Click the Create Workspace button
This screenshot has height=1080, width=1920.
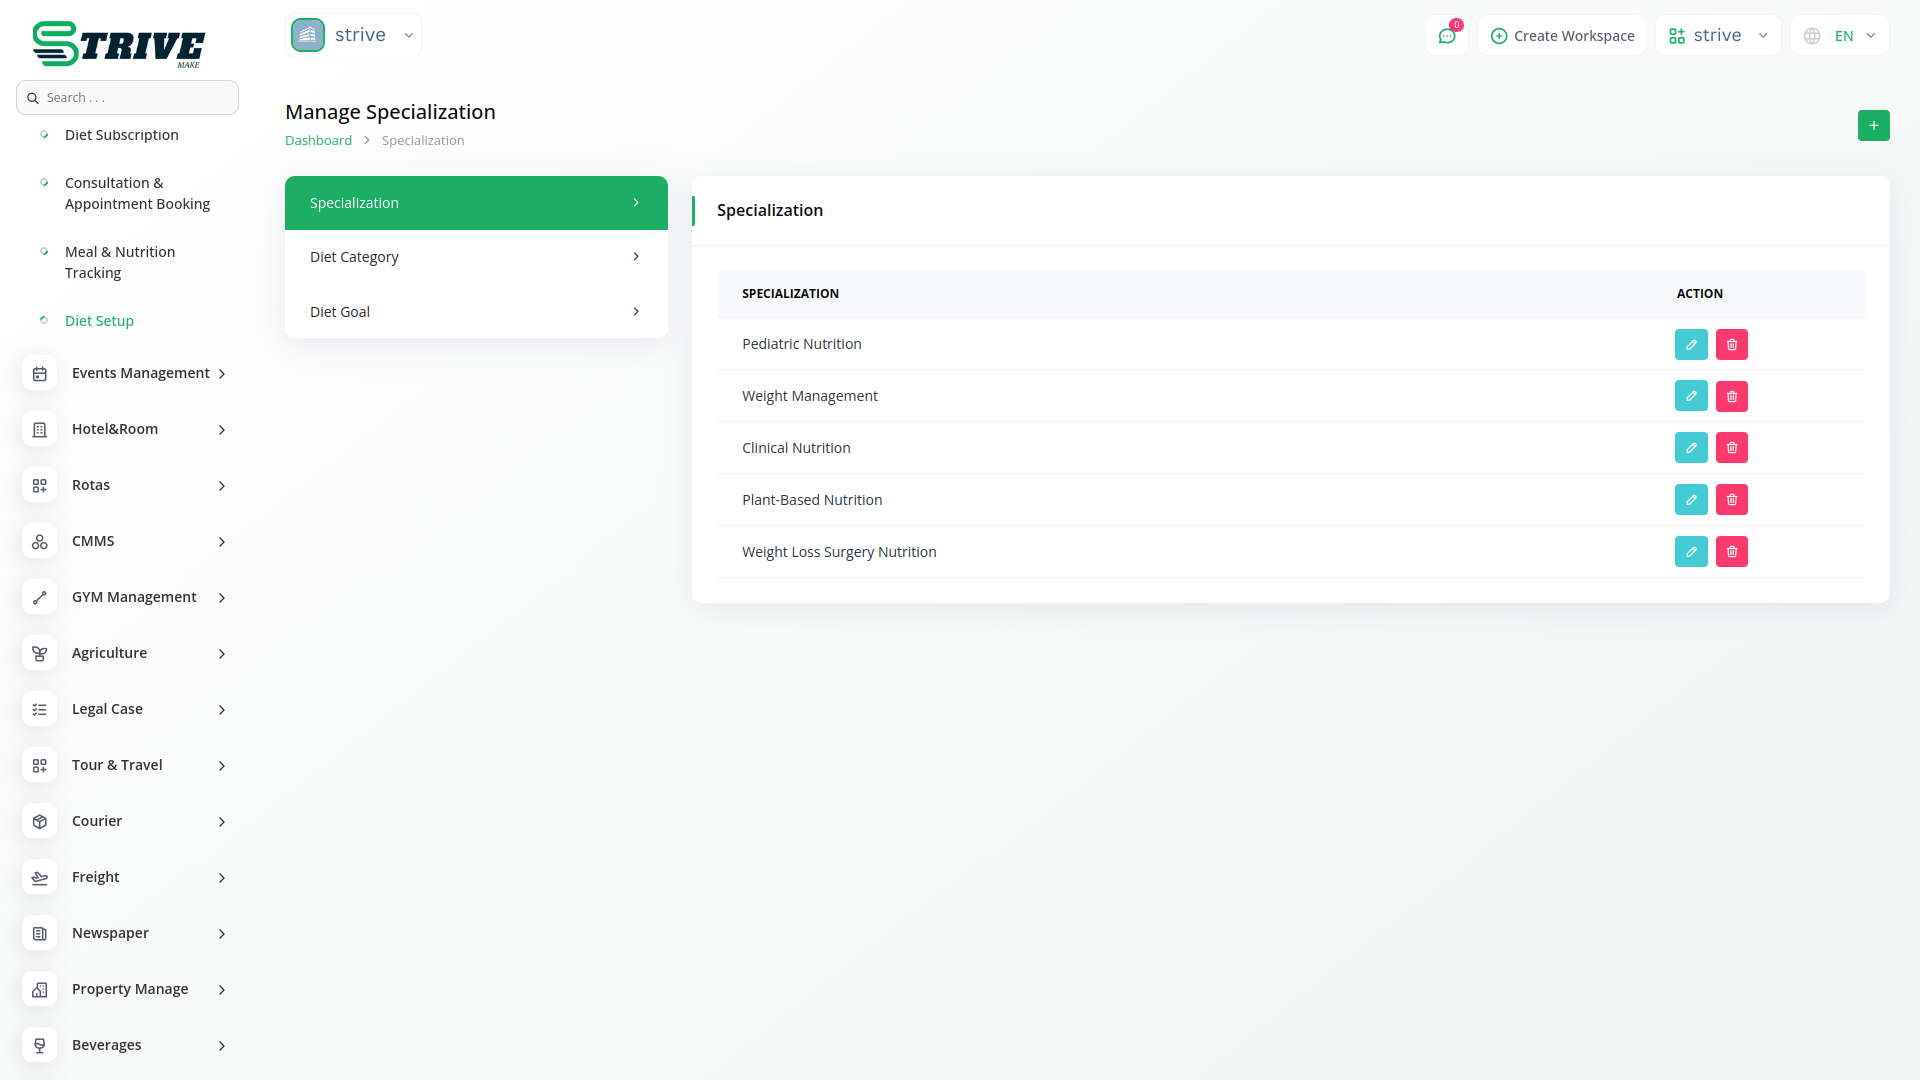click(1562, 36)
